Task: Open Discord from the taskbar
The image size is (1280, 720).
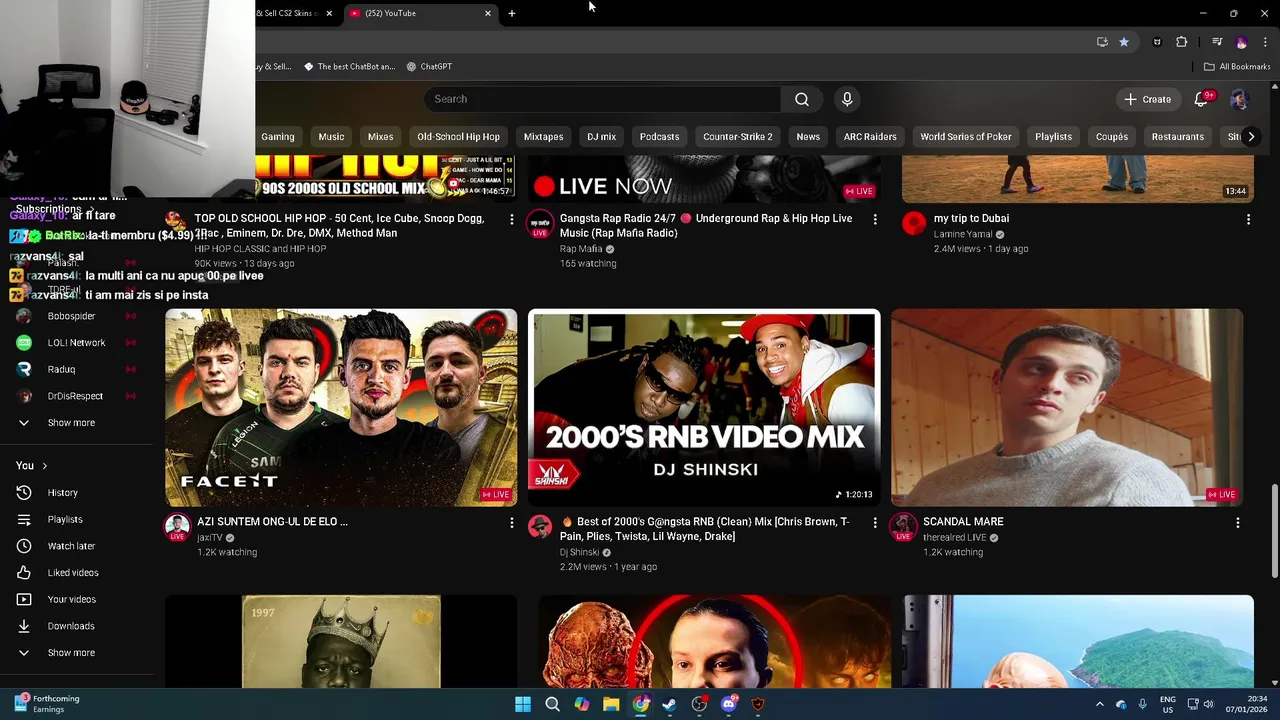Action: tap(729, 704)
